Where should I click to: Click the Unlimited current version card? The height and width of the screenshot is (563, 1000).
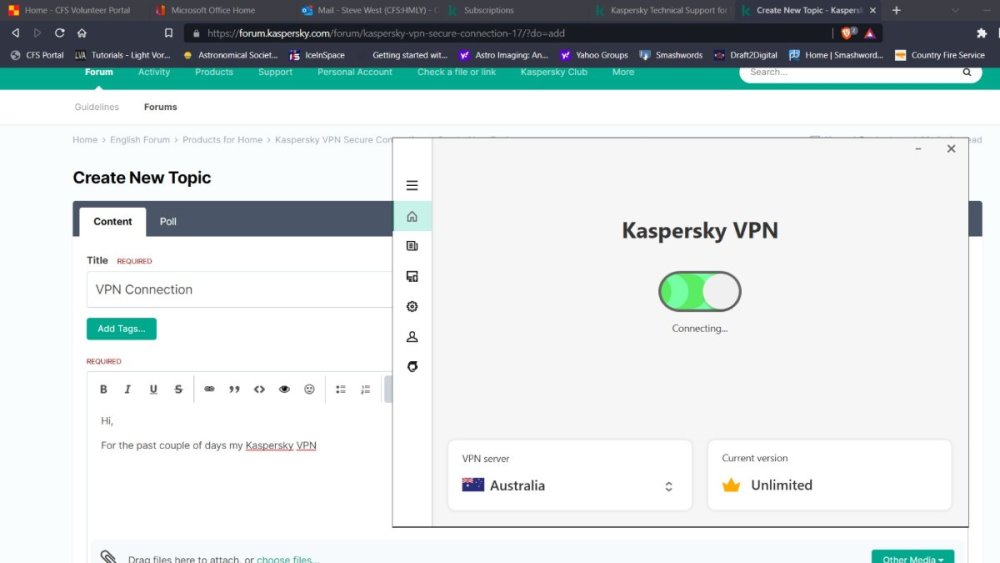pyautogui.click(x=829, y=475)
